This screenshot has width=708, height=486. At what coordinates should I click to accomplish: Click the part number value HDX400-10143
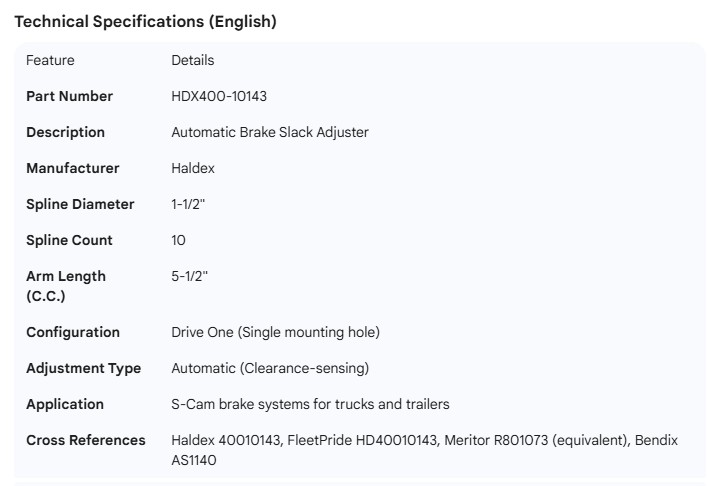tap(218, 96)
